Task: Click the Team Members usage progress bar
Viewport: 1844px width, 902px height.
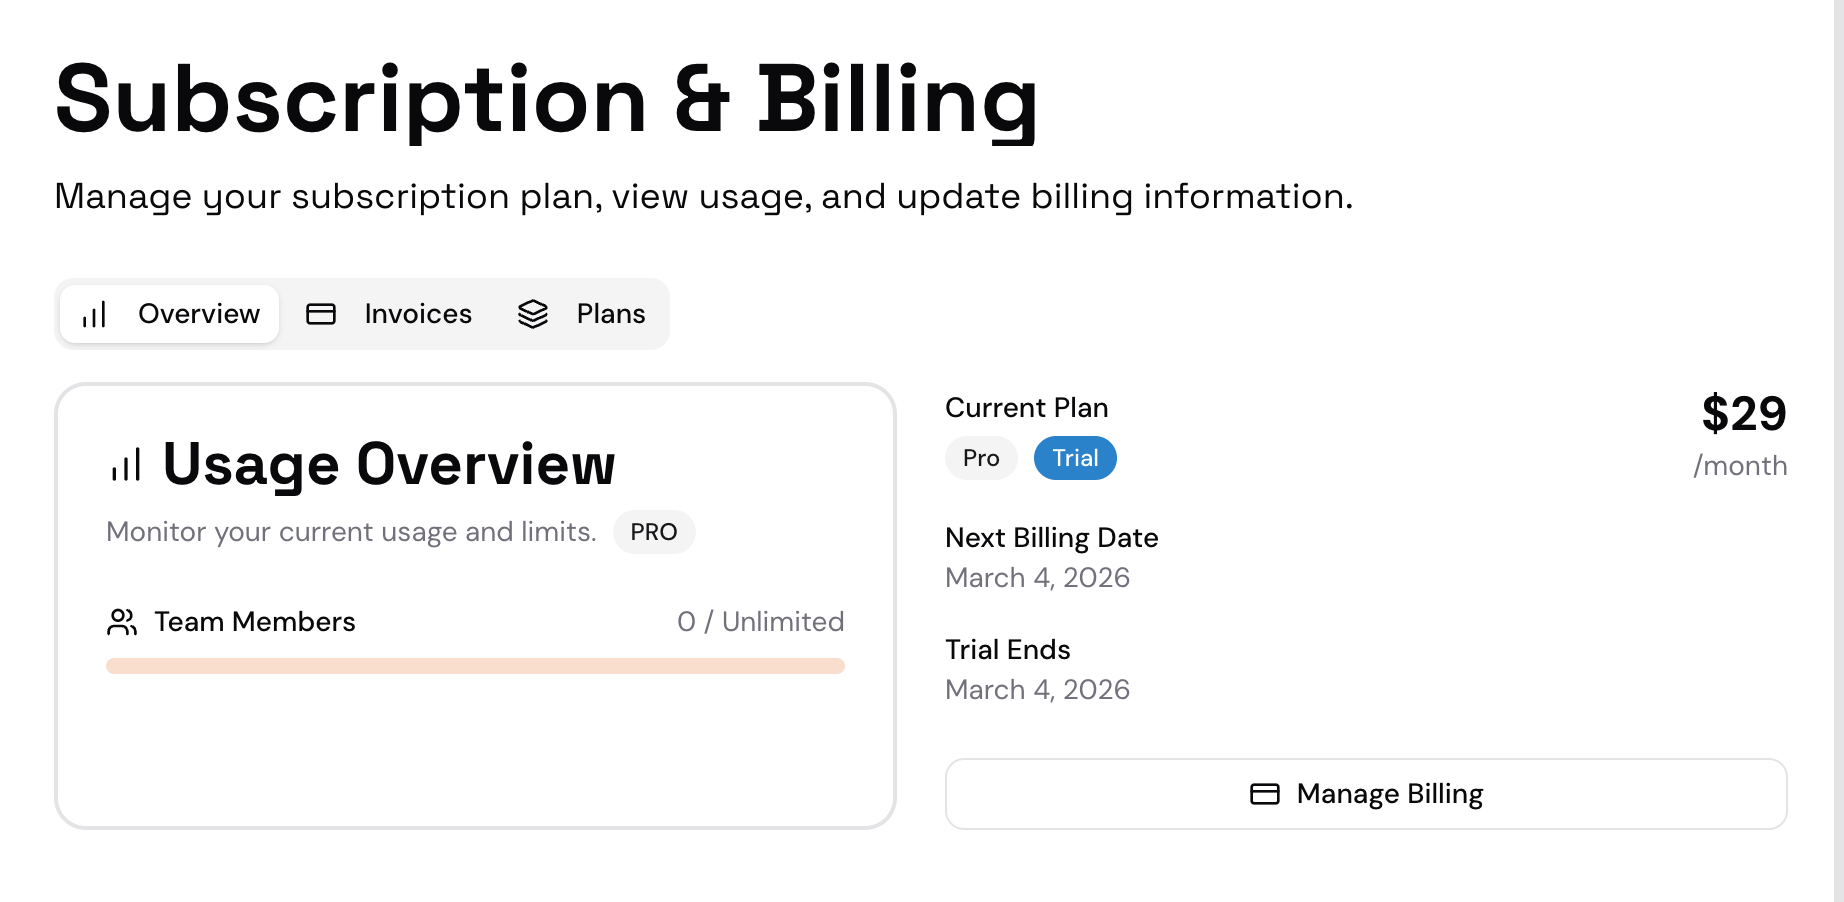Action: [x=475, y=666]
